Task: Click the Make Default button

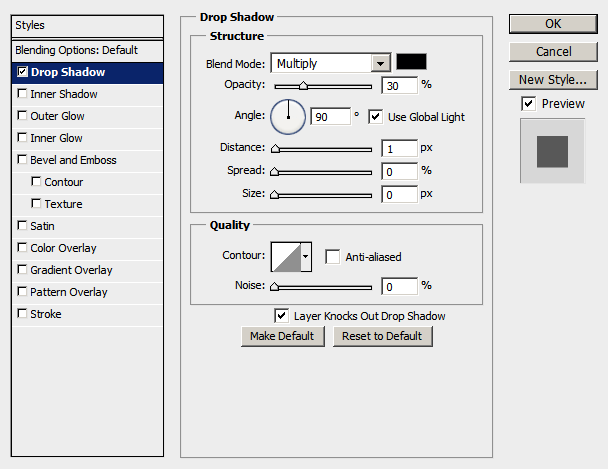Action: [x=282, y=336]
